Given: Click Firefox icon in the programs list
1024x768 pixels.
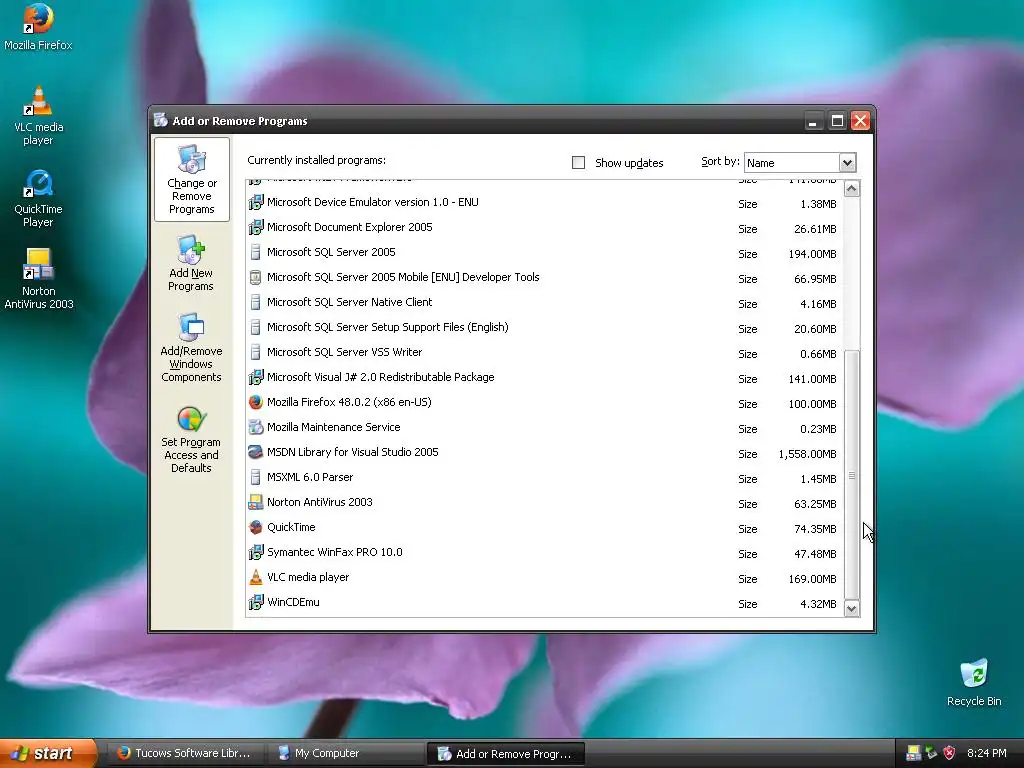Looking at the screenshot, I should (x=255, y=402).
